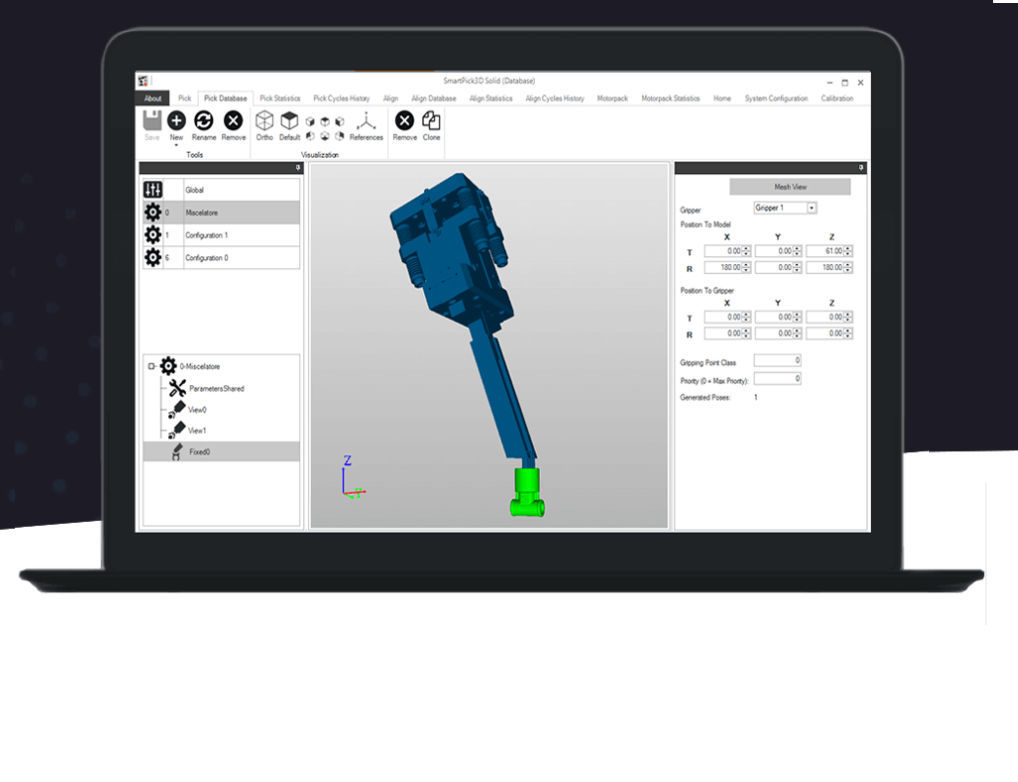Open the Gripper 1 dropdown

pos(812,206)
